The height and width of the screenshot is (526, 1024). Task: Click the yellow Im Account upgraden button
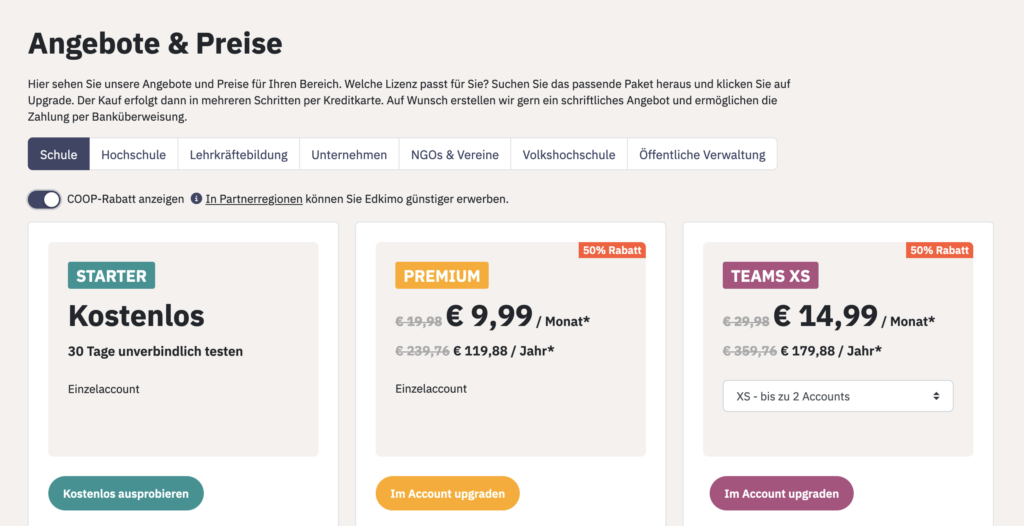click(x=447, y=493)
